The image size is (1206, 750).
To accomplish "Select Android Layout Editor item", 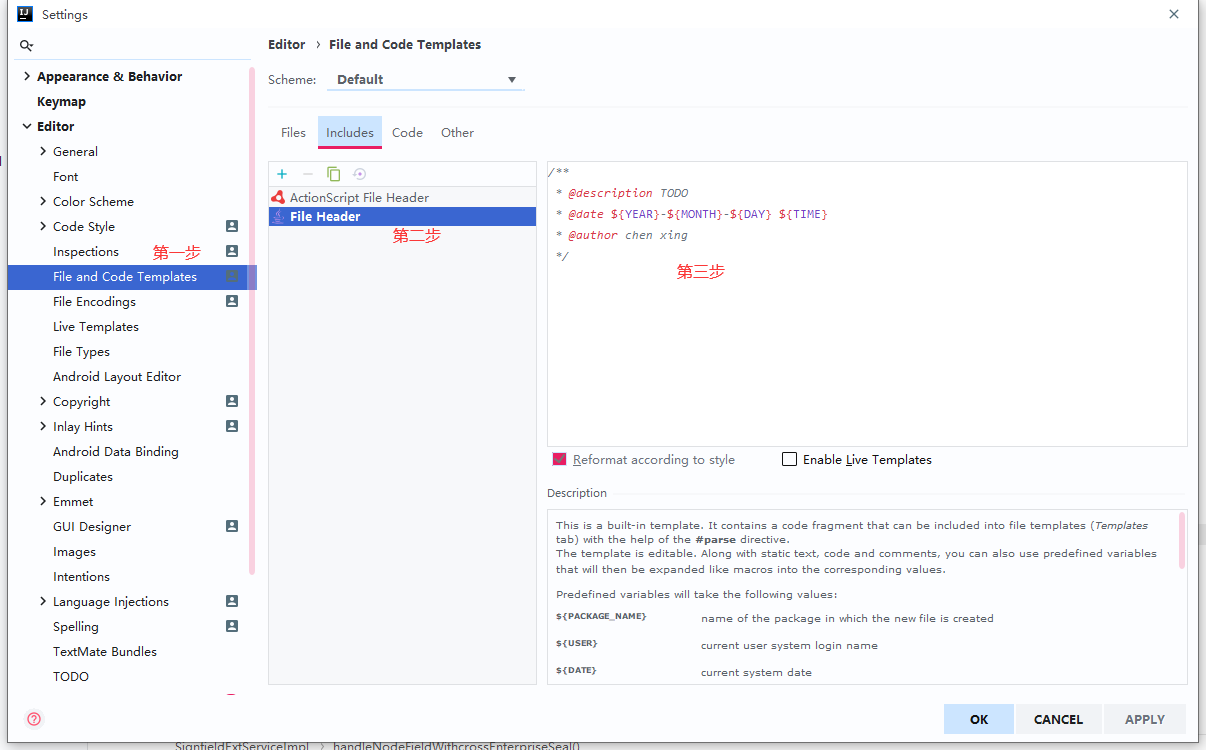I will (117, 376).
